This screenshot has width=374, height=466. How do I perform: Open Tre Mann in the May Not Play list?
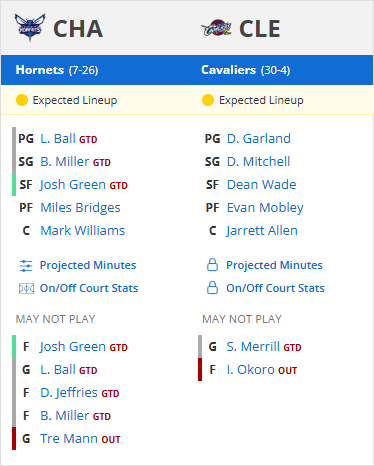69,439
